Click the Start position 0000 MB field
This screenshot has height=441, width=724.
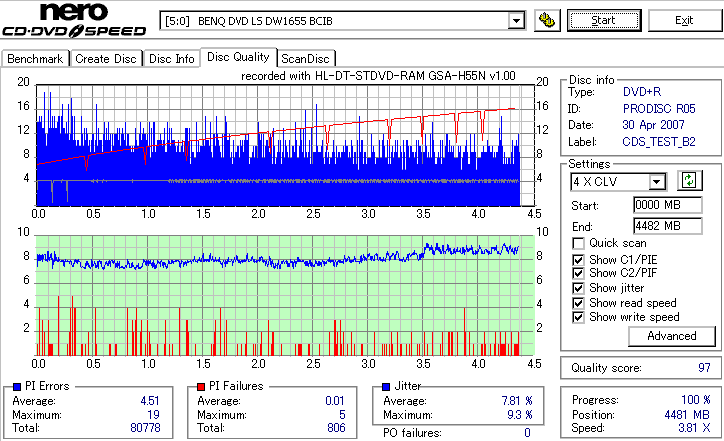[x=668, y=205]
